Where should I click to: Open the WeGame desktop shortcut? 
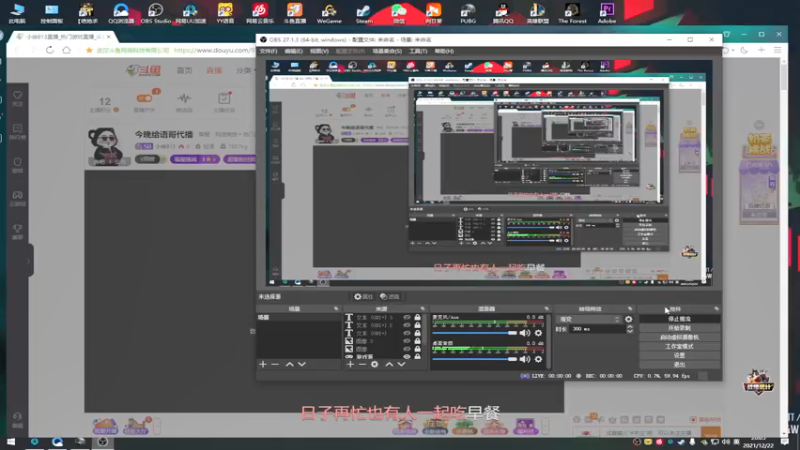329,13
